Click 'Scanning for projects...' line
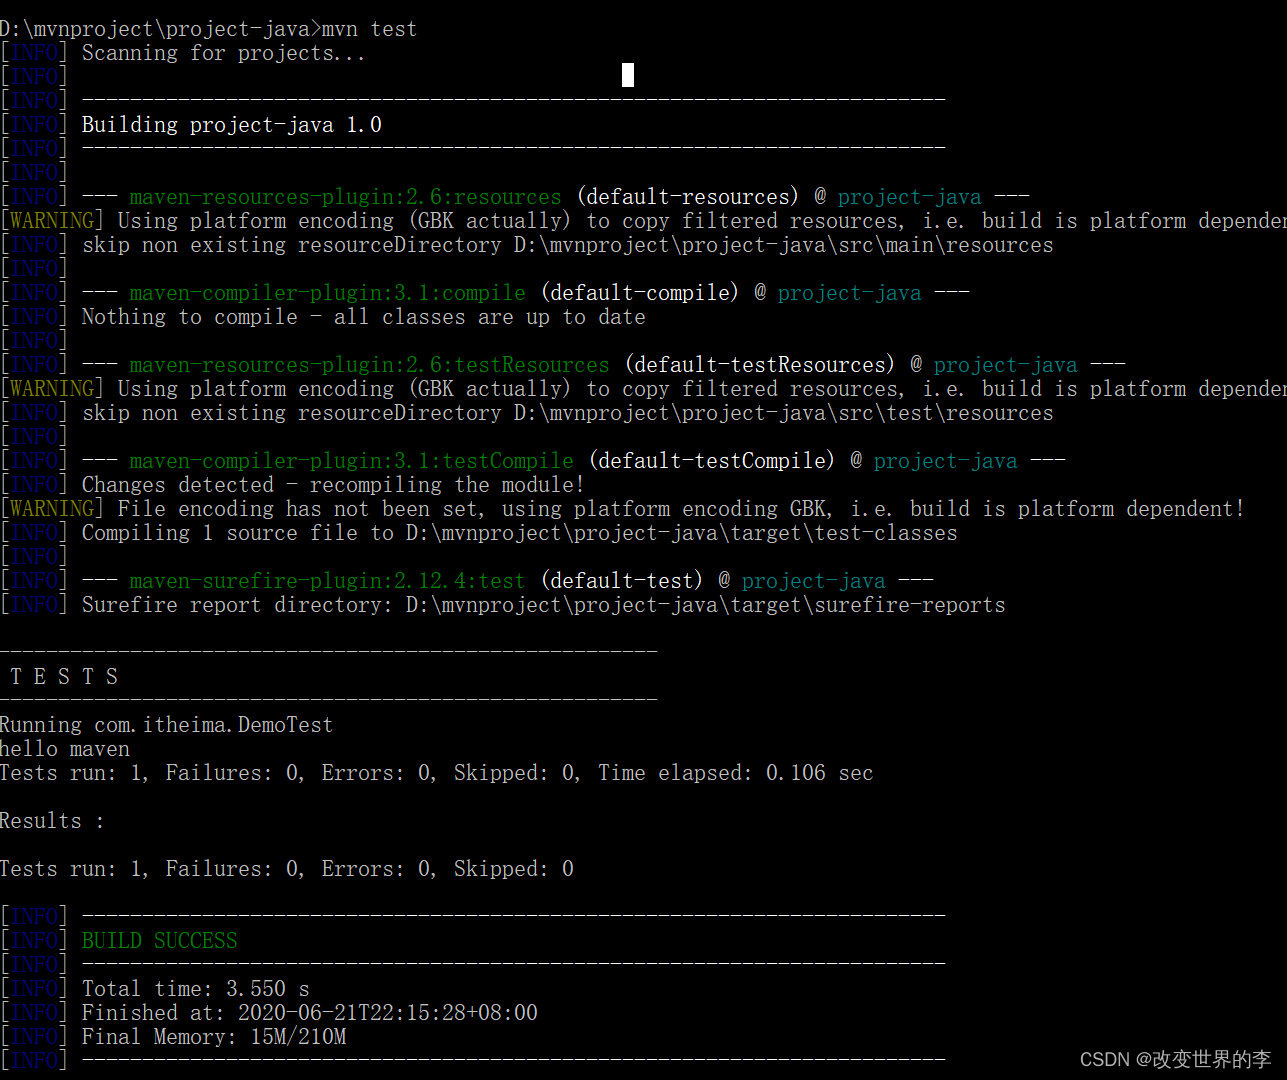The height and width of the screenshot is (1080, 1287). pos(224,53)
